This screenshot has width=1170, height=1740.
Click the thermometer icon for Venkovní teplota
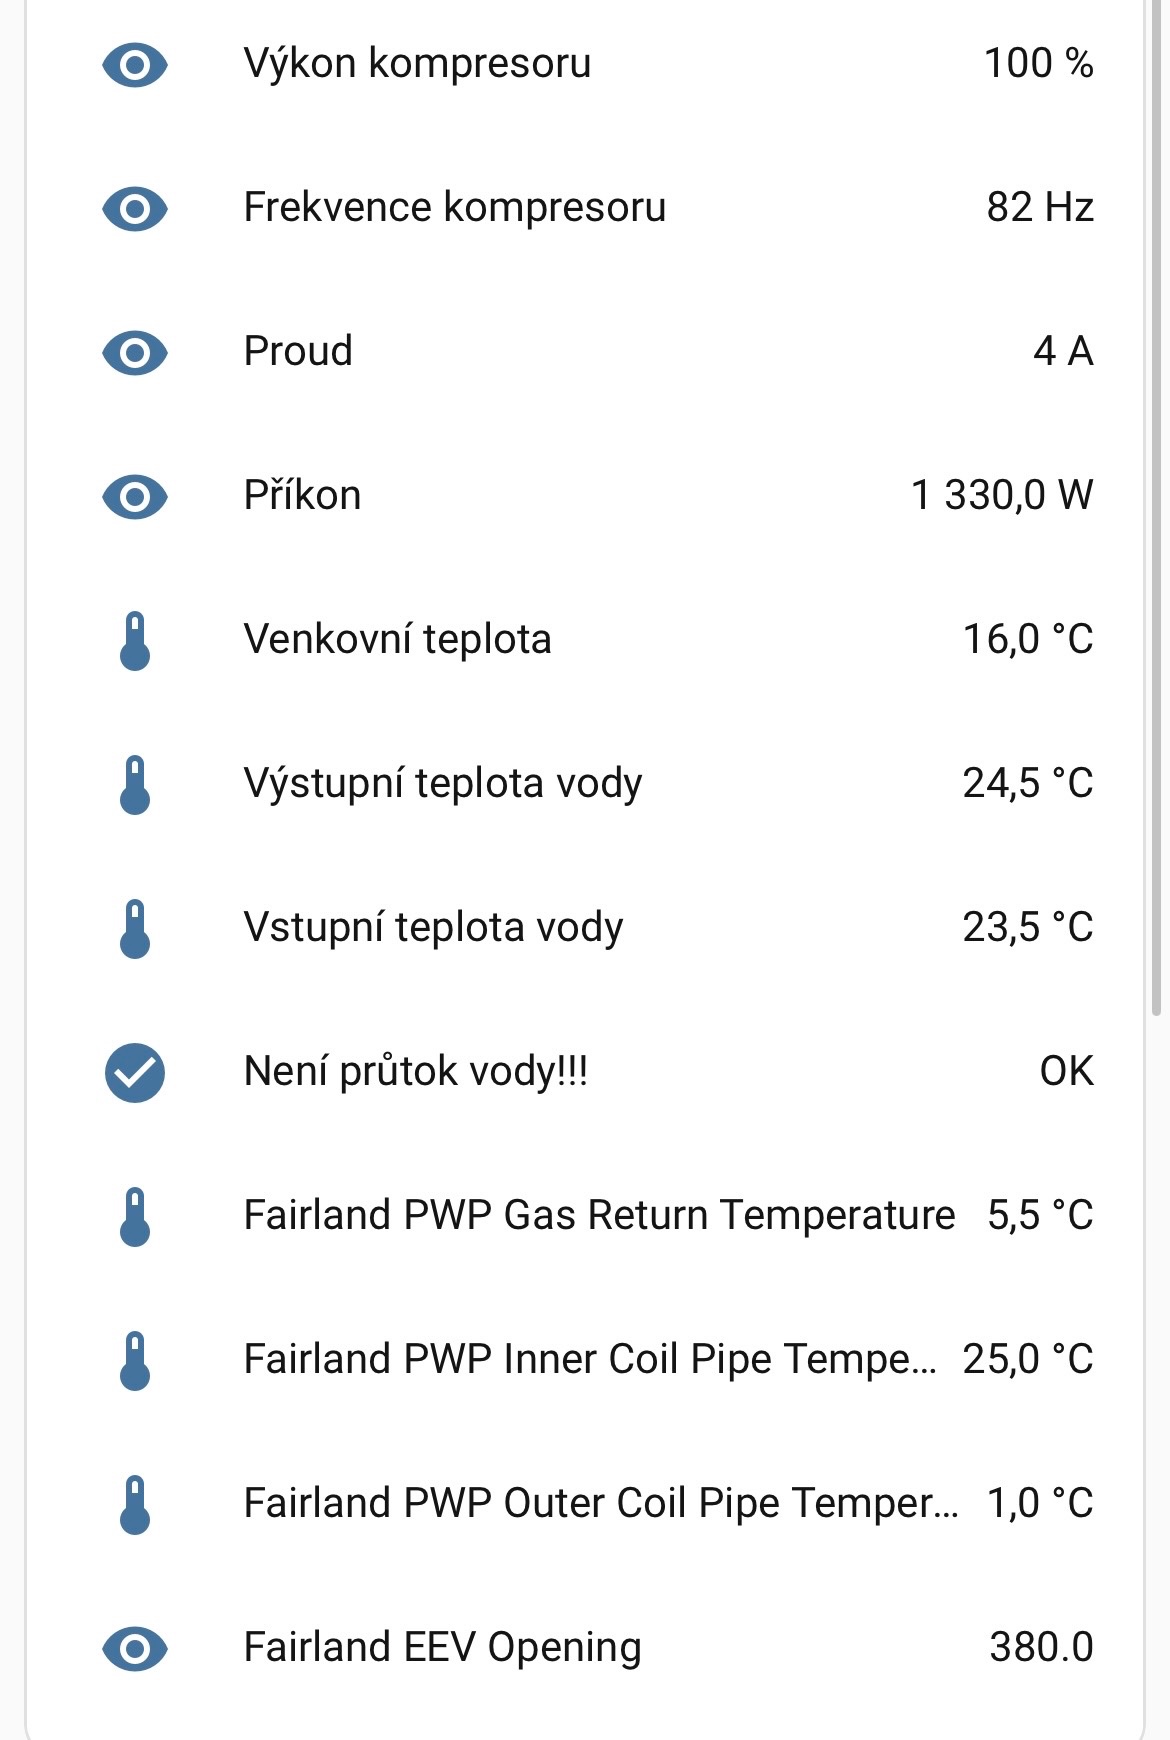coord(135,641)
